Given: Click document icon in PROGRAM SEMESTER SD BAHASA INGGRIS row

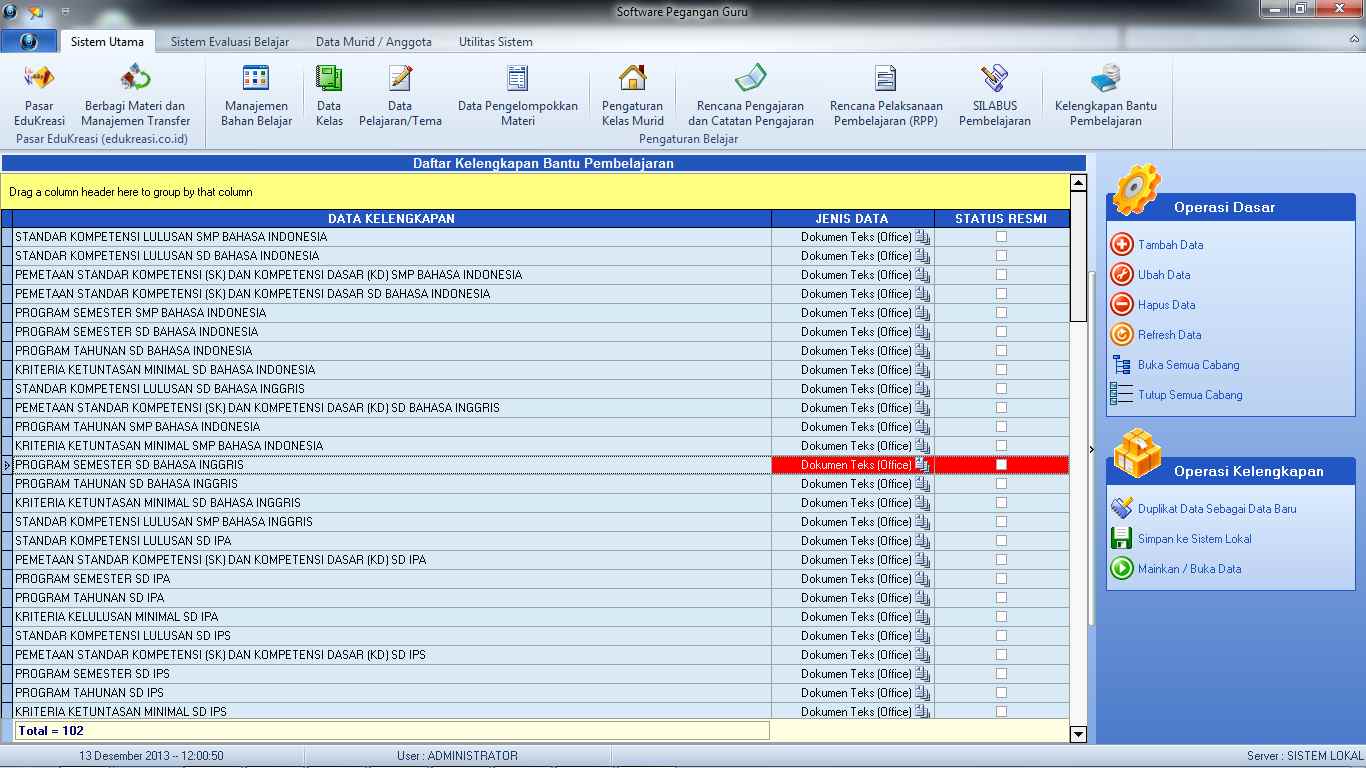Looking at the screenshot, I should 922,465.
